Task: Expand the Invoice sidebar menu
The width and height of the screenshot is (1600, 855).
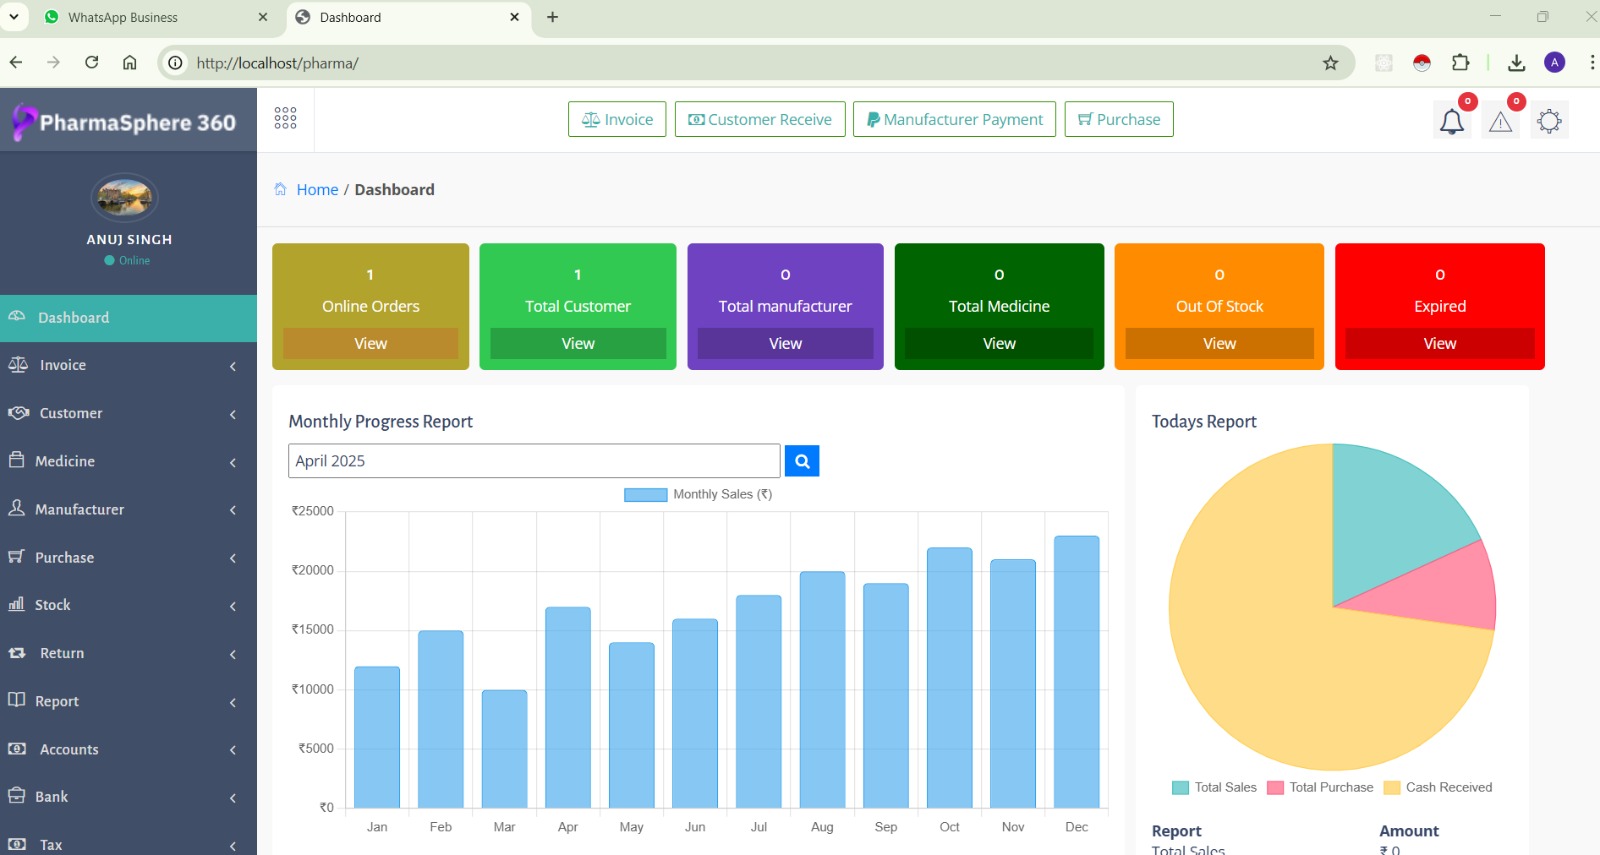Action: coord(63,365)
